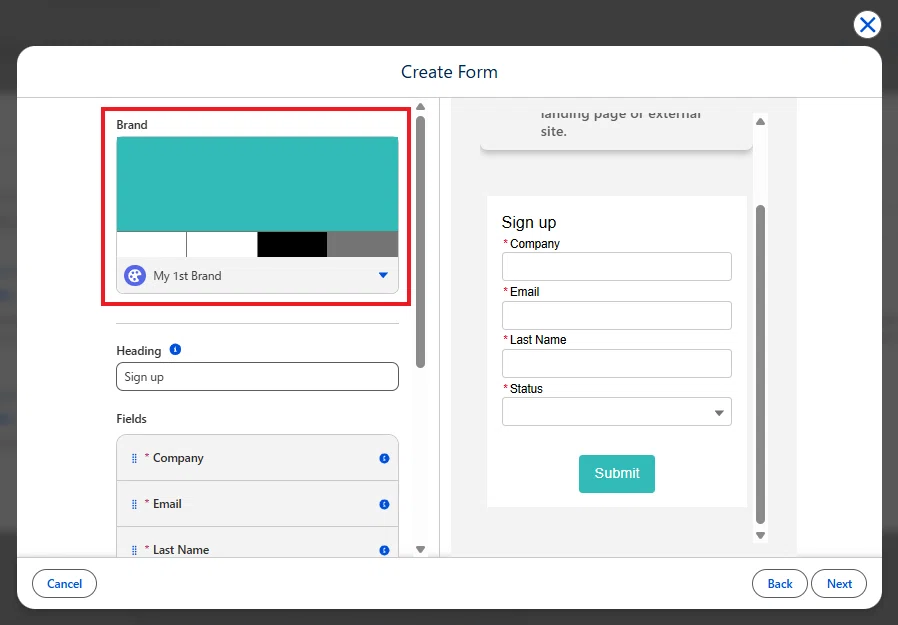Open the Company field info icon
The height and width of the screenshot is (625, 898).
coord(384,458)
